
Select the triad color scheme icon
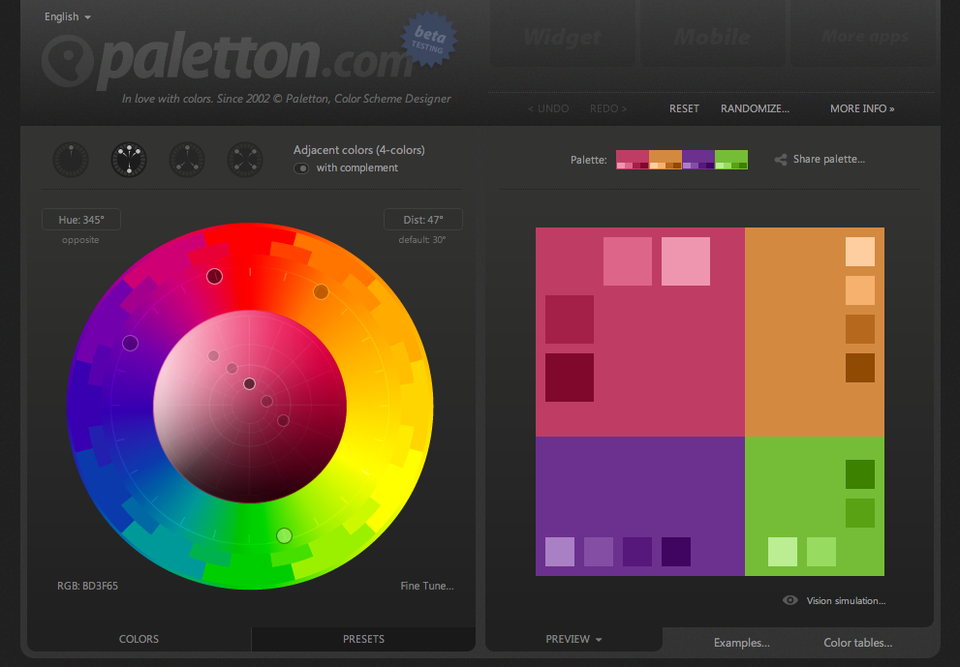(187, 159)
